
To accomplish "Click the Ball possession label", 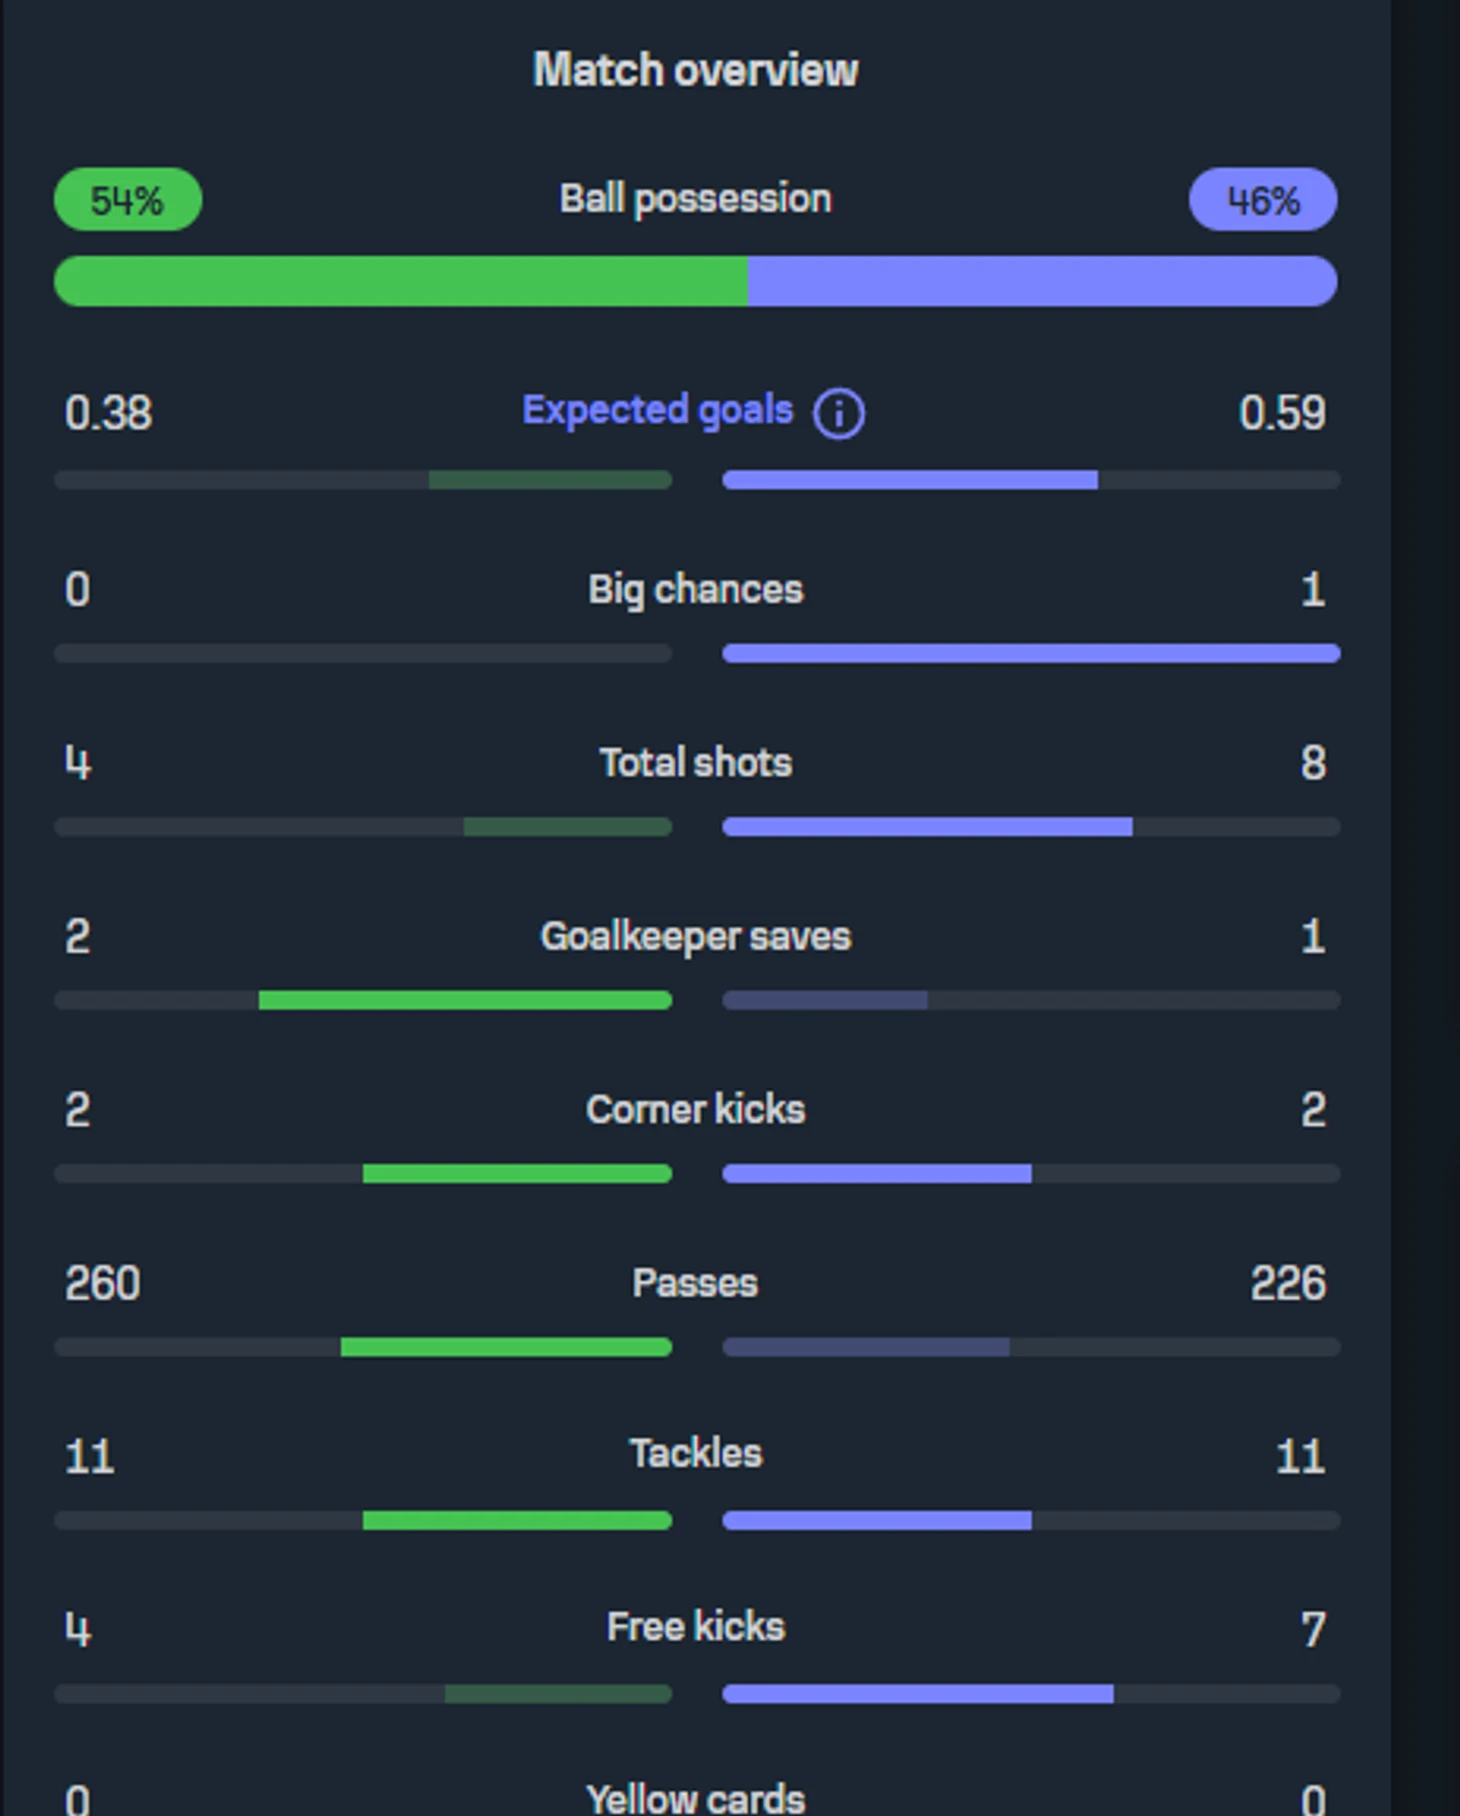I will pos(695,198).
